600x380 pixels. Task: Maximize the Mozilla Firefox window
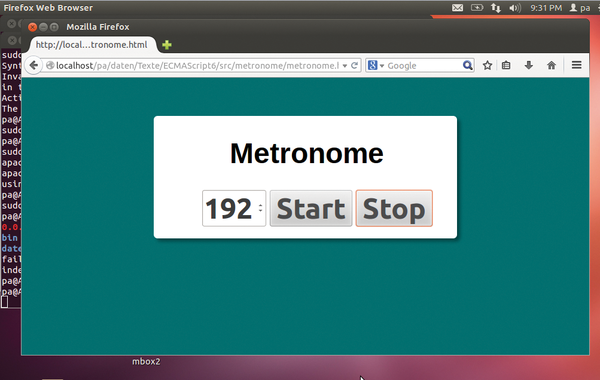click(x=54, y=27)
